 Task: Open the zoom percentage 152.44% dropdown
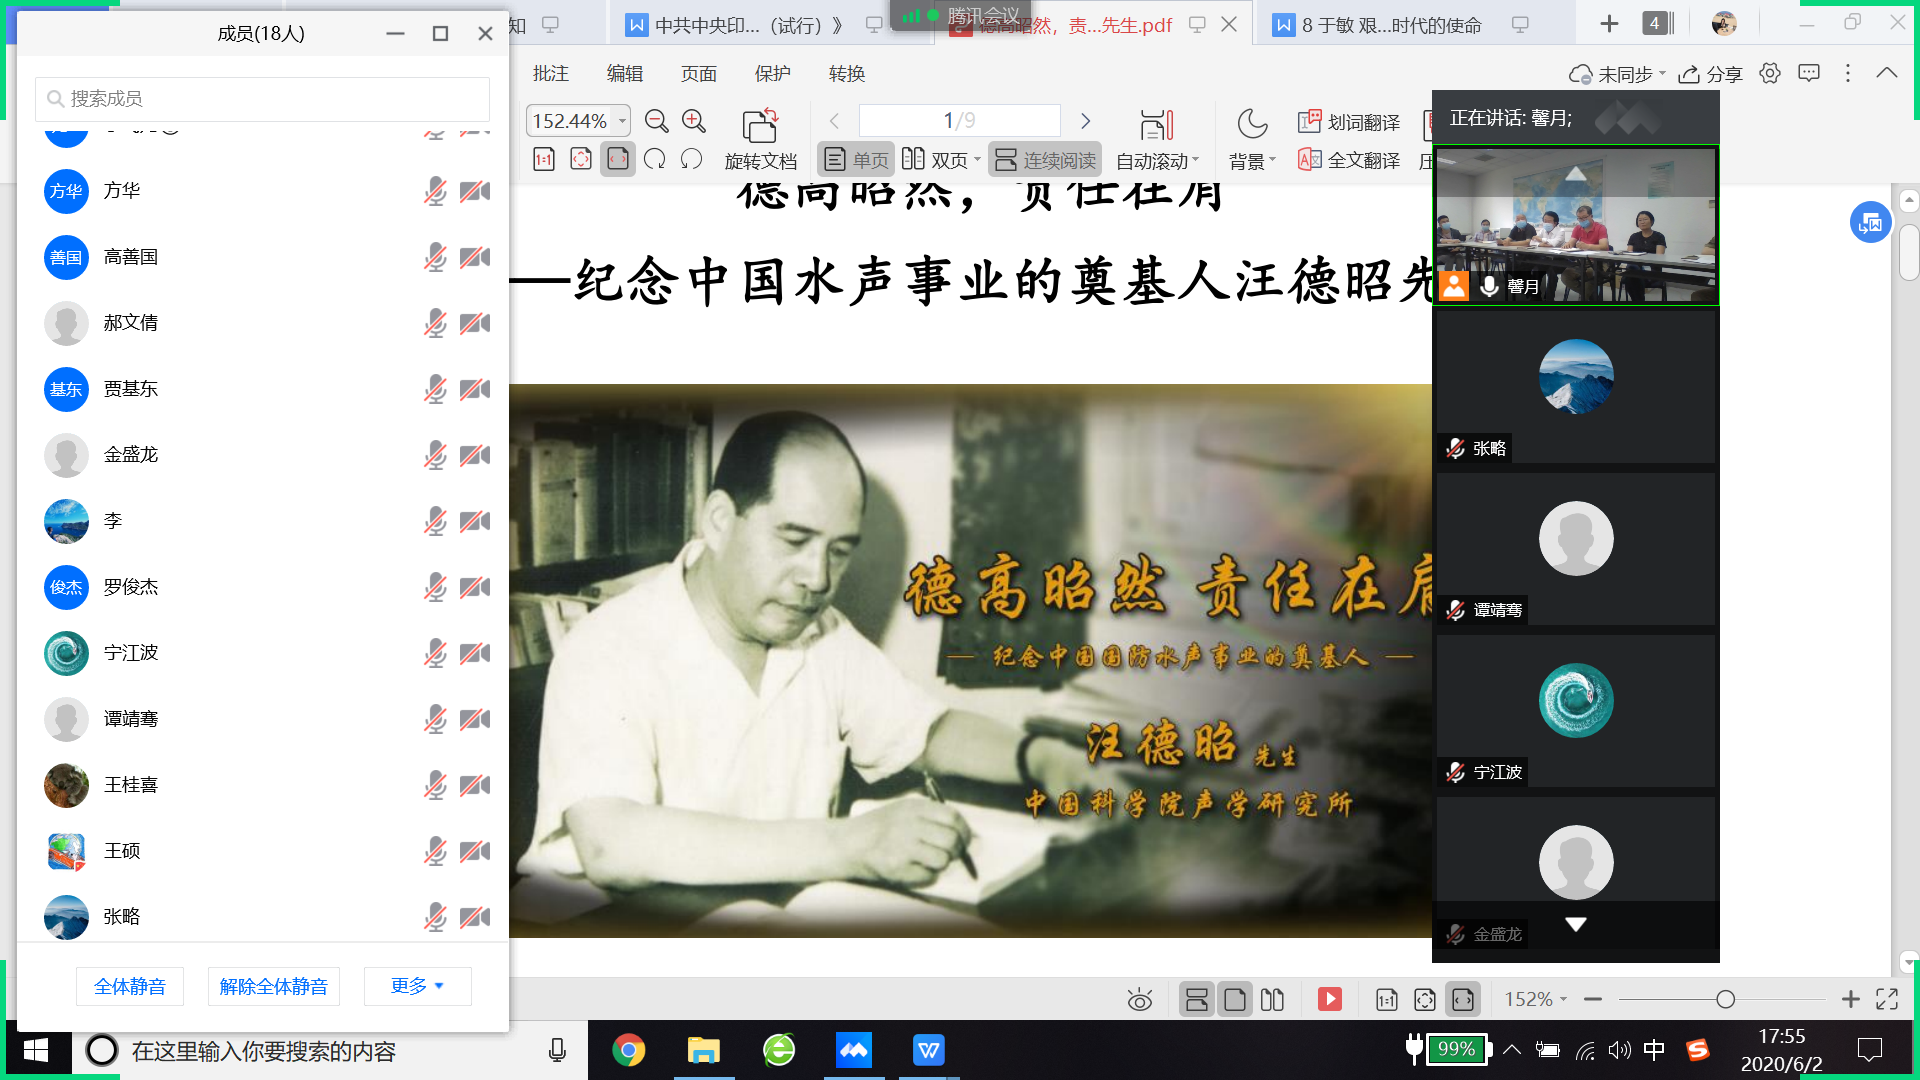click(x=622, y=121)
